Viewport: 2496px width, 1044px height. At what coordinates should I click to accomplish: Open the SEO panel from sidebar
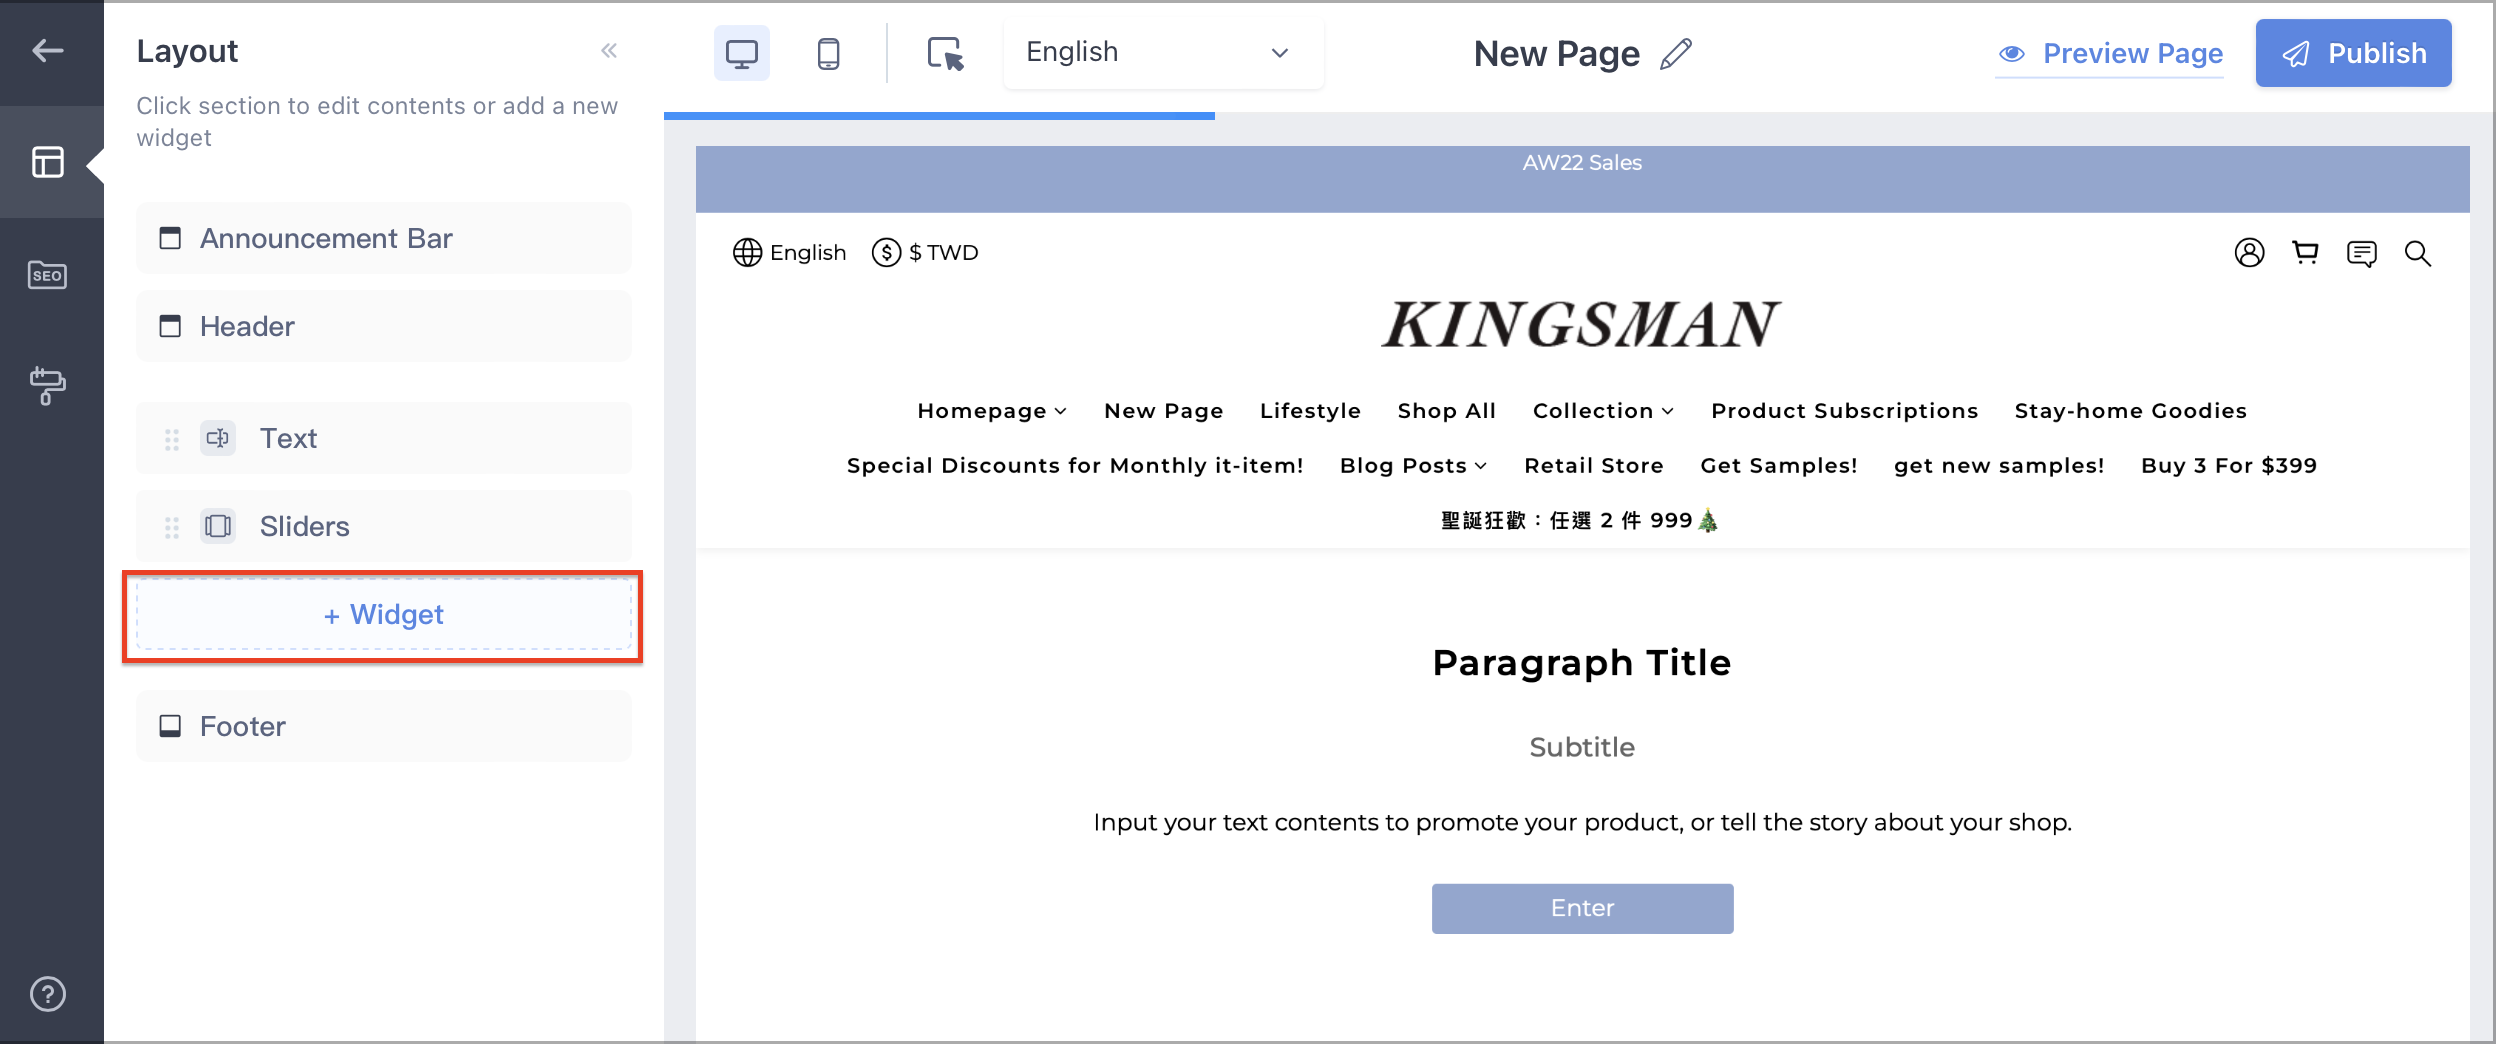click(x=48, y=275)
